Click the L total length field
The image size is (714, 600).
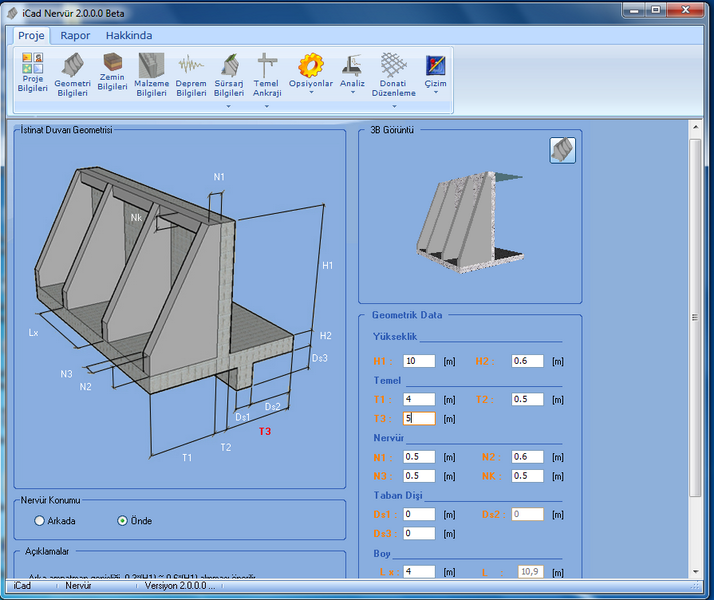point(530,571)
